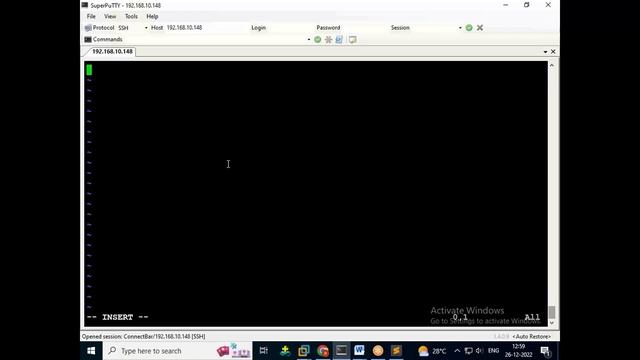Click the round orange taskbar icon
This screenshot has width=640, height=360.
(x=378, y=351)
